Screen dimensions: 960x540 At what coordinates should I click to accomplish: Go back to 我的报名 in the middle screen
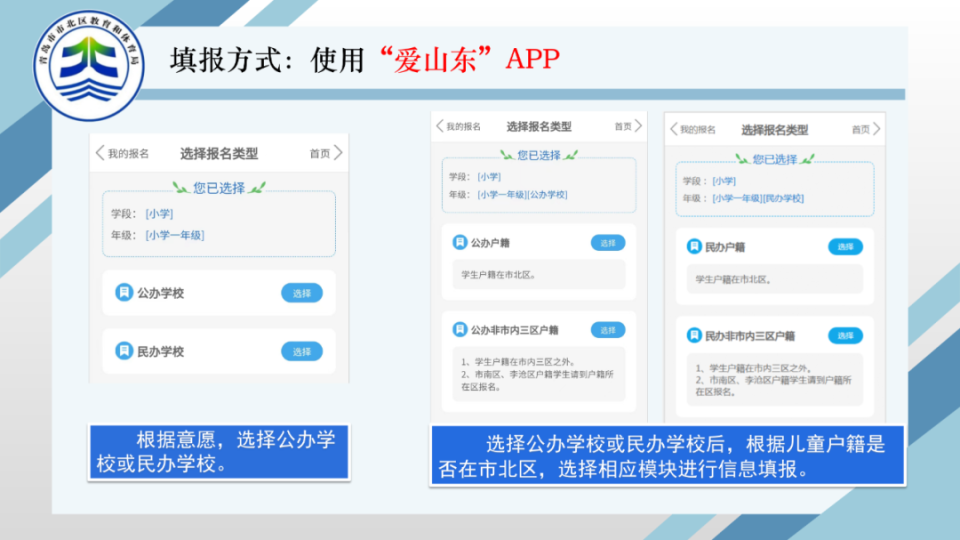pos(463,127)
